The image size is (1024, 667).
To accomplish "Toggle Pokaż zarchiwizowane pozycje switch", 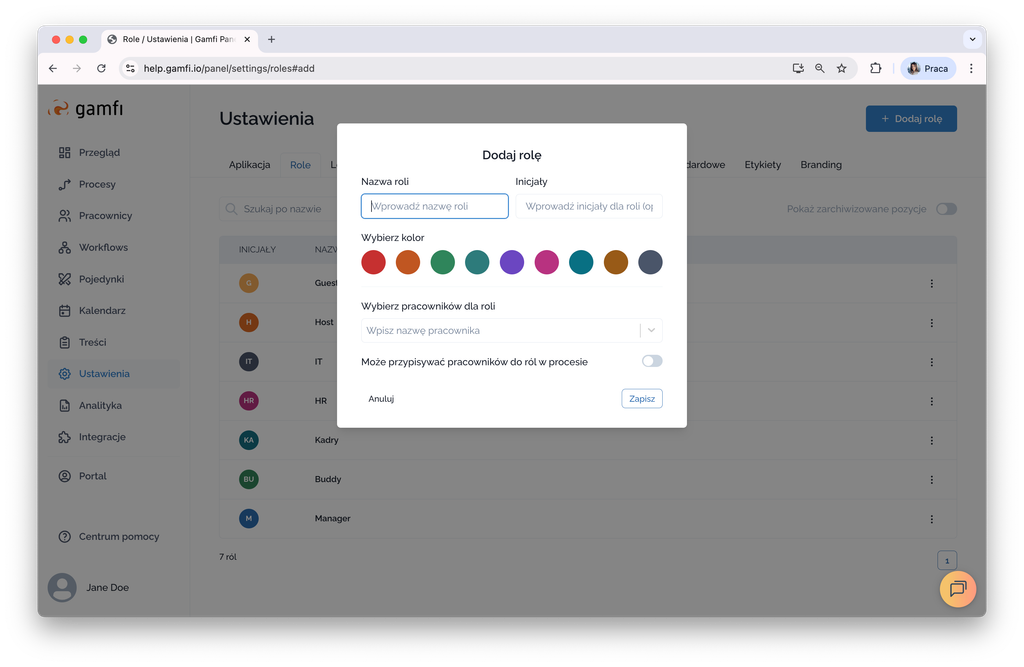I will [x=946, y=209].
